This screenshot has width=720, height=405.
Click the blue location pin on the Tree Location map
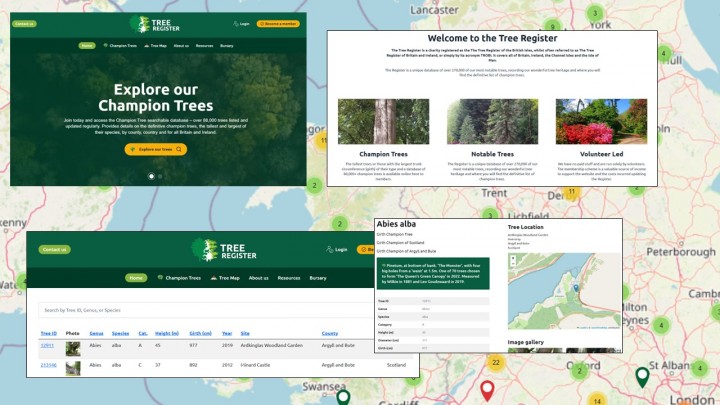(x=576, y=287)
